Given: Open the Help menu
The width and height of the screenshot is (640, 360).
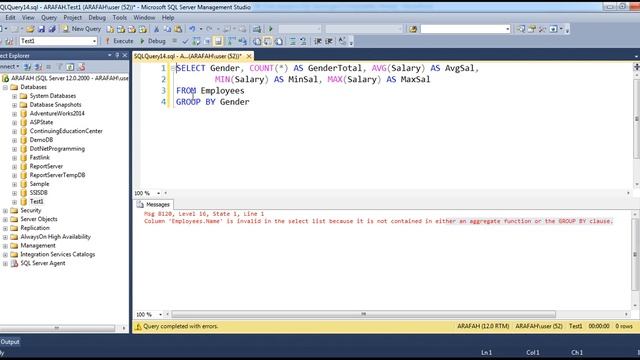Looking at the screenshot, I should (x=168, y=18).
